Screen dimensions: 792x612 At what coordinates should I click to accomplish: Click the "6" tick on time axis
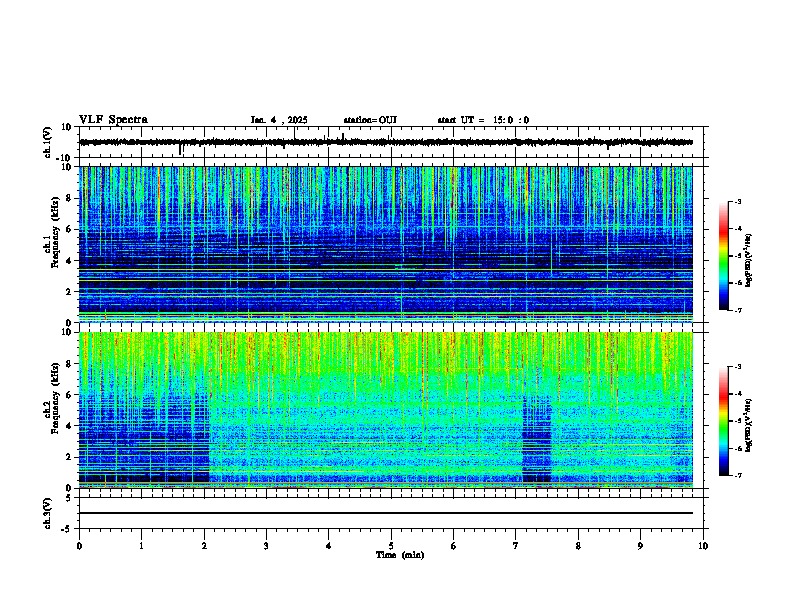454,546
